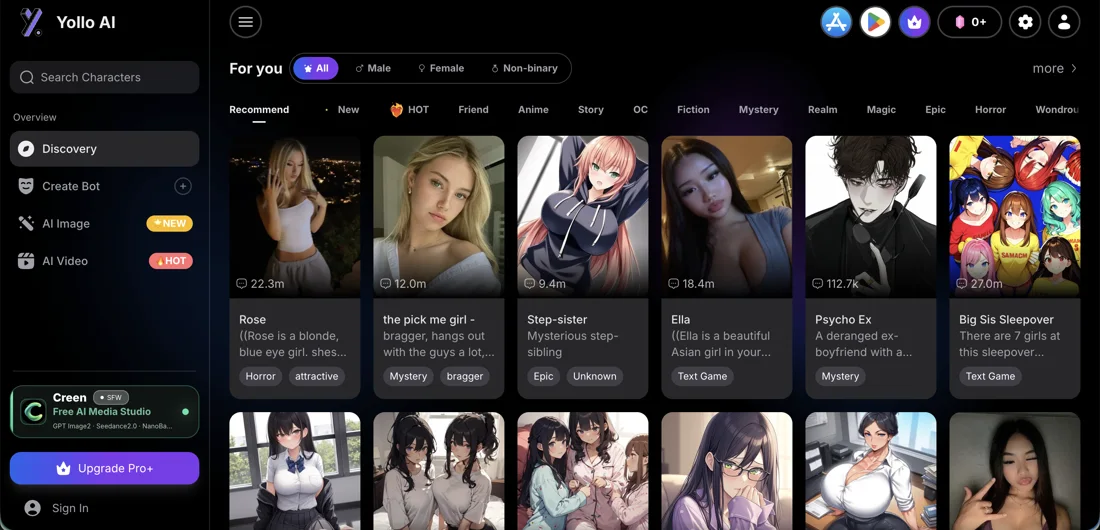Open AI Image in the sidebar
1100x530 pixels.
click(x=105, y=223)
